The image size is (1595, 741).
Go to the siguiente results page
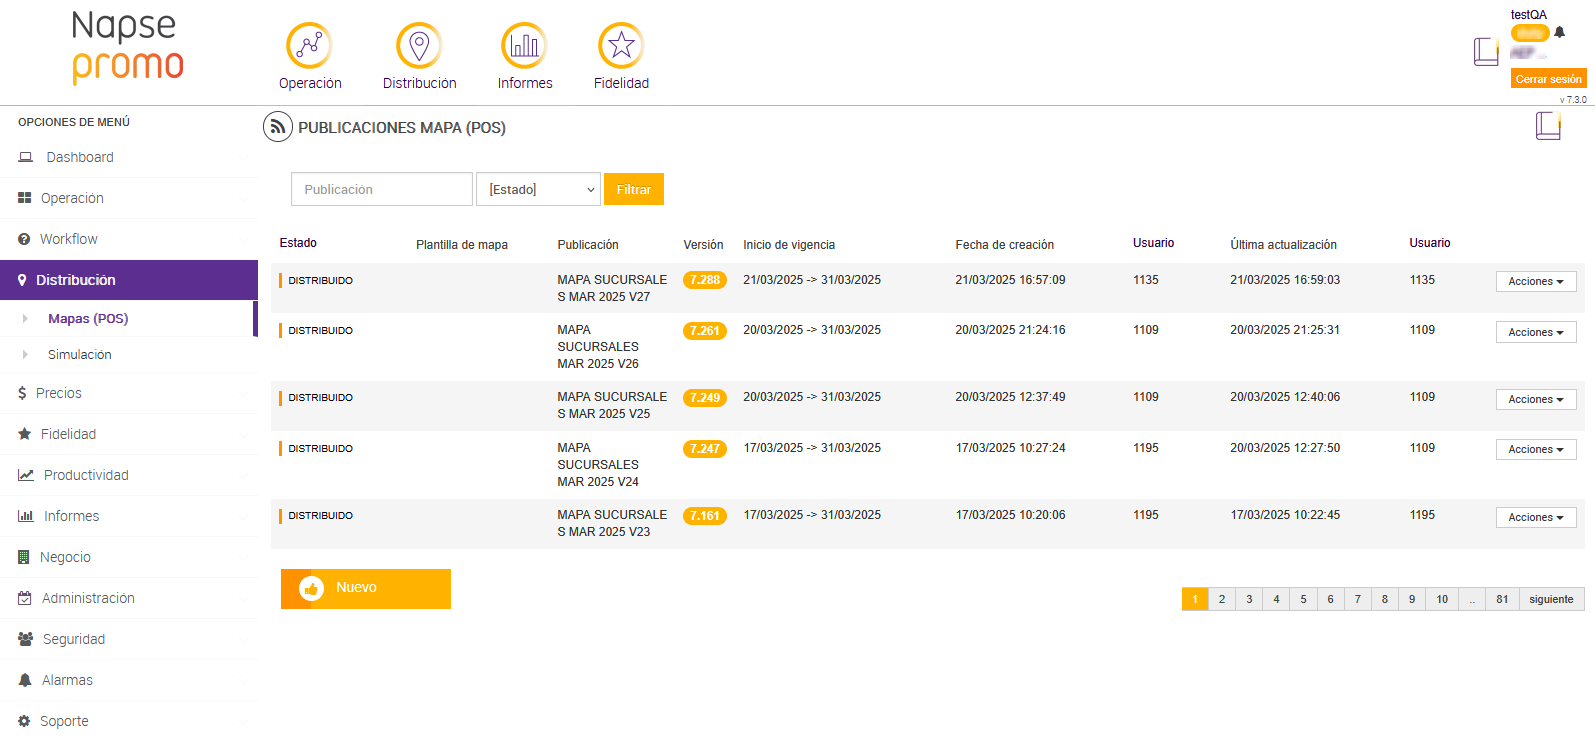pos(1550,599)
